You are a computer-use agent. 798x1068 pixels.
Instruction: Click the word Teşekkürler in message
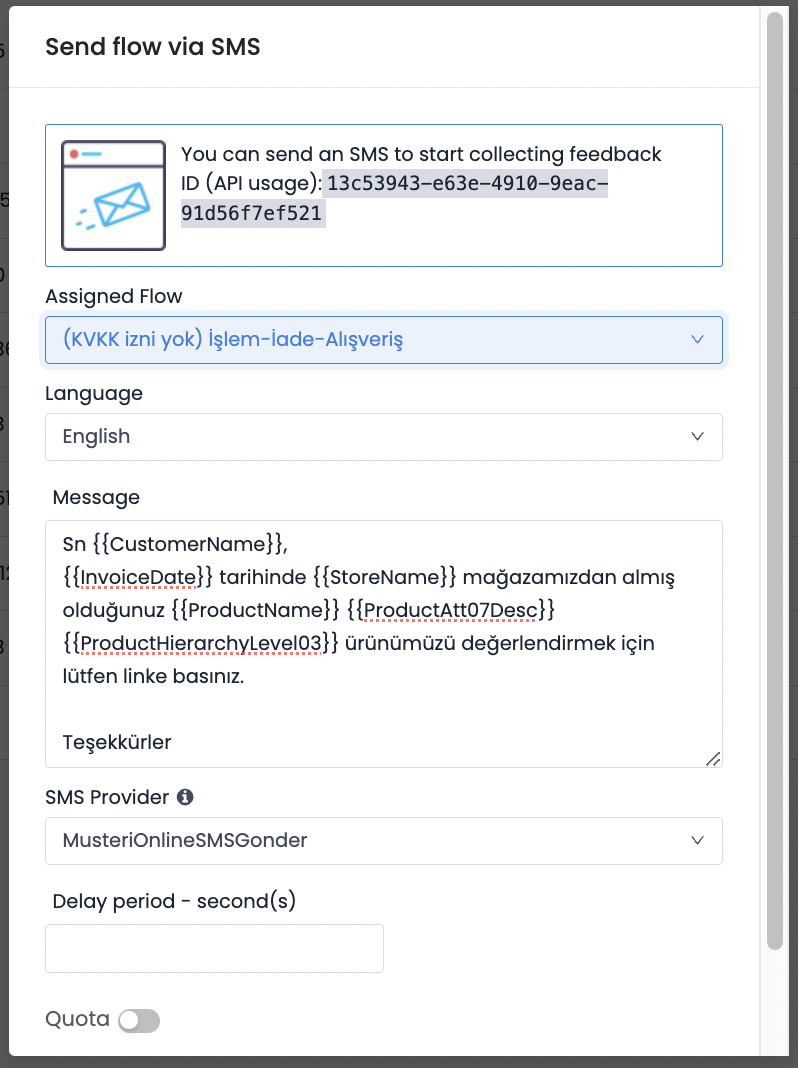point(117,742)
